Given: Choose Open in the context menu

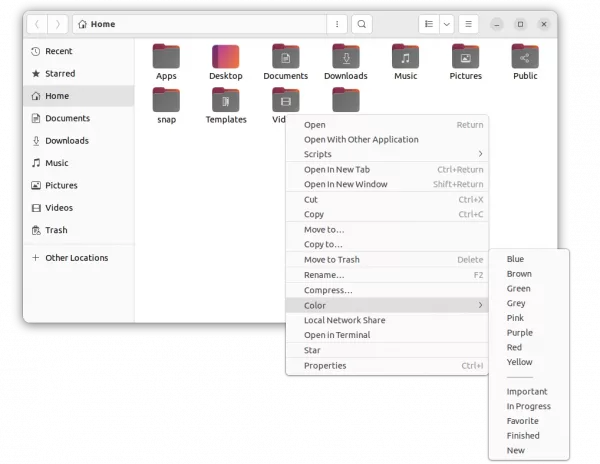Looking at the screenshot, I should (x=387, y=125).
